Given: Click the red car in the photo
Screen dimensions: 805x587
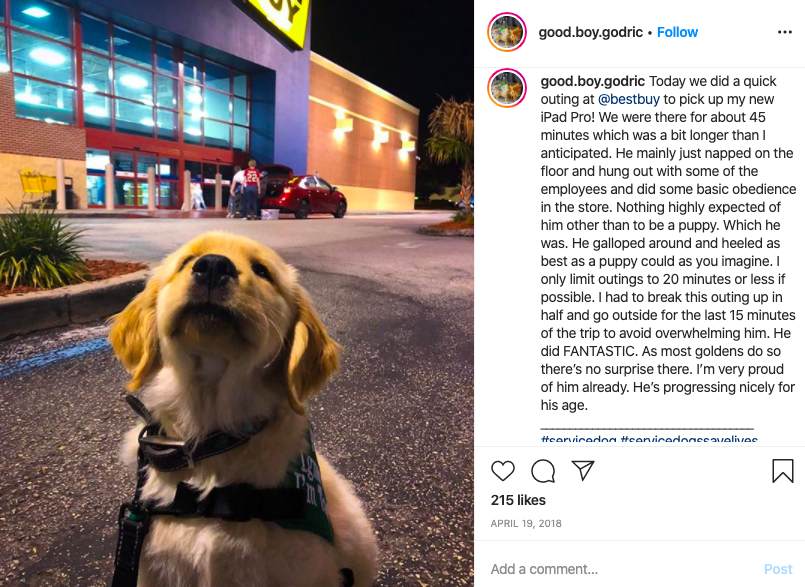Looking at the screenshot, I should (303, 195).
